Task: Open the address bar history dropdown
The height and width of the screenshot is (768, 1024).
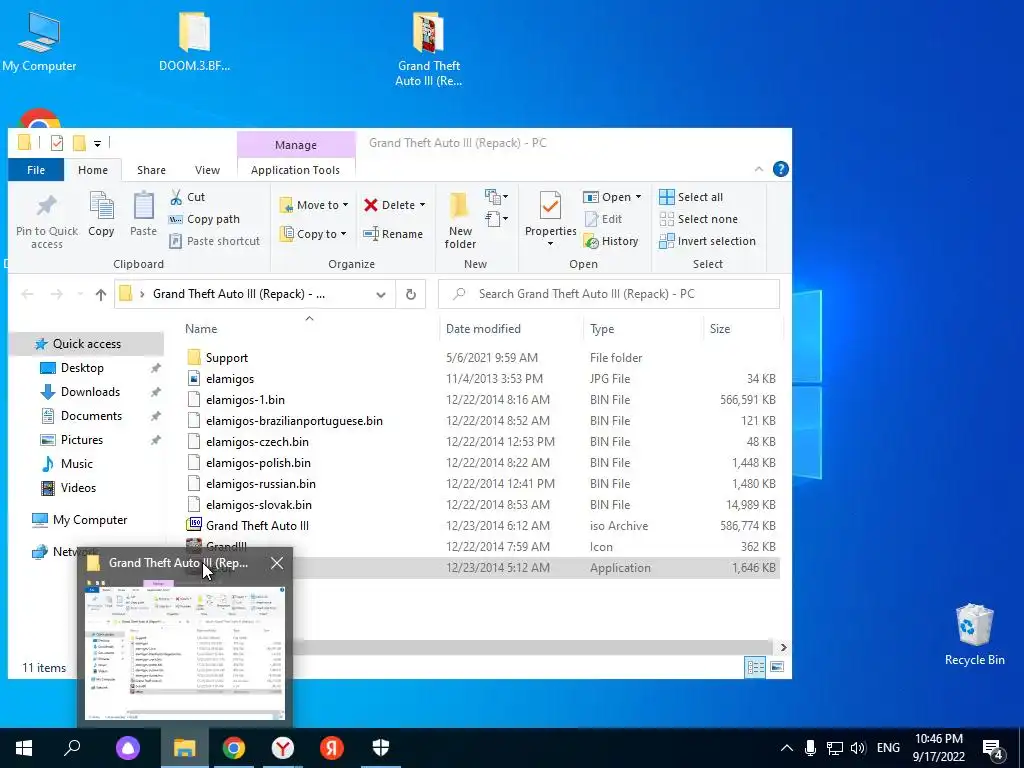Action: [x=381, y=295]
